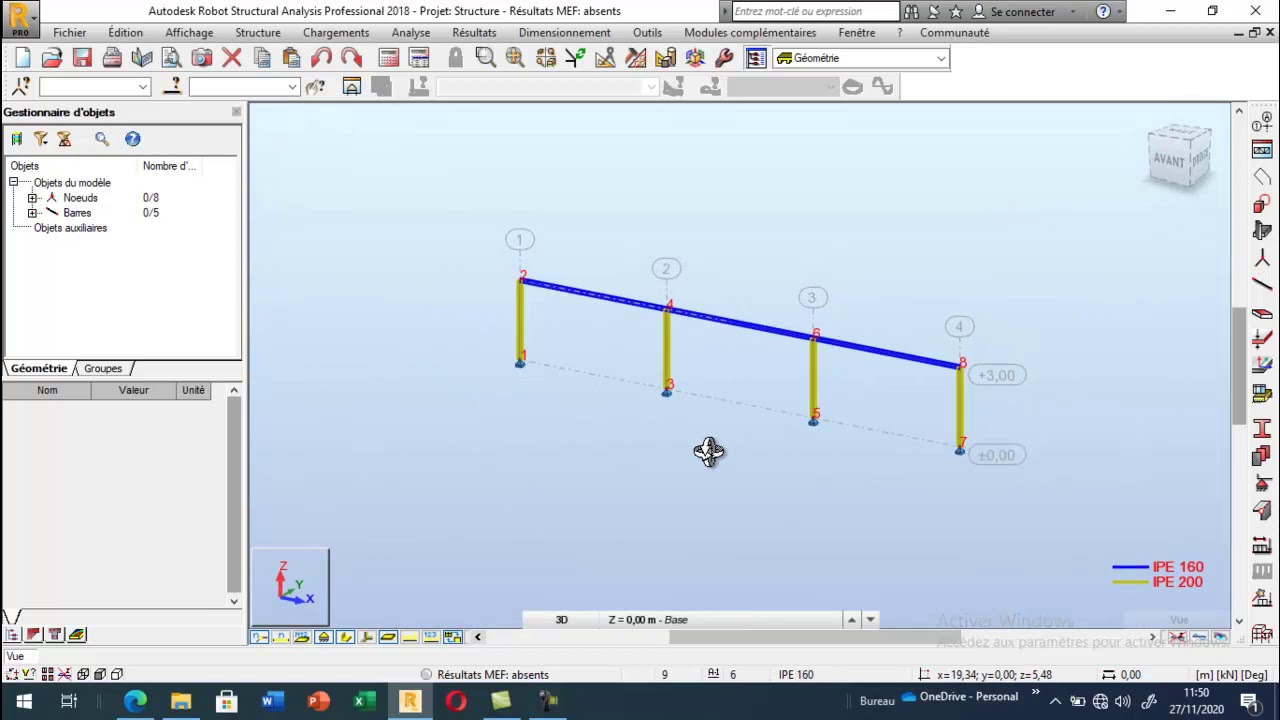Close the Gestionnaire d'objets panel
Image resolution: width=1280 pixels, height=720 pixels.
pos(236,112)
